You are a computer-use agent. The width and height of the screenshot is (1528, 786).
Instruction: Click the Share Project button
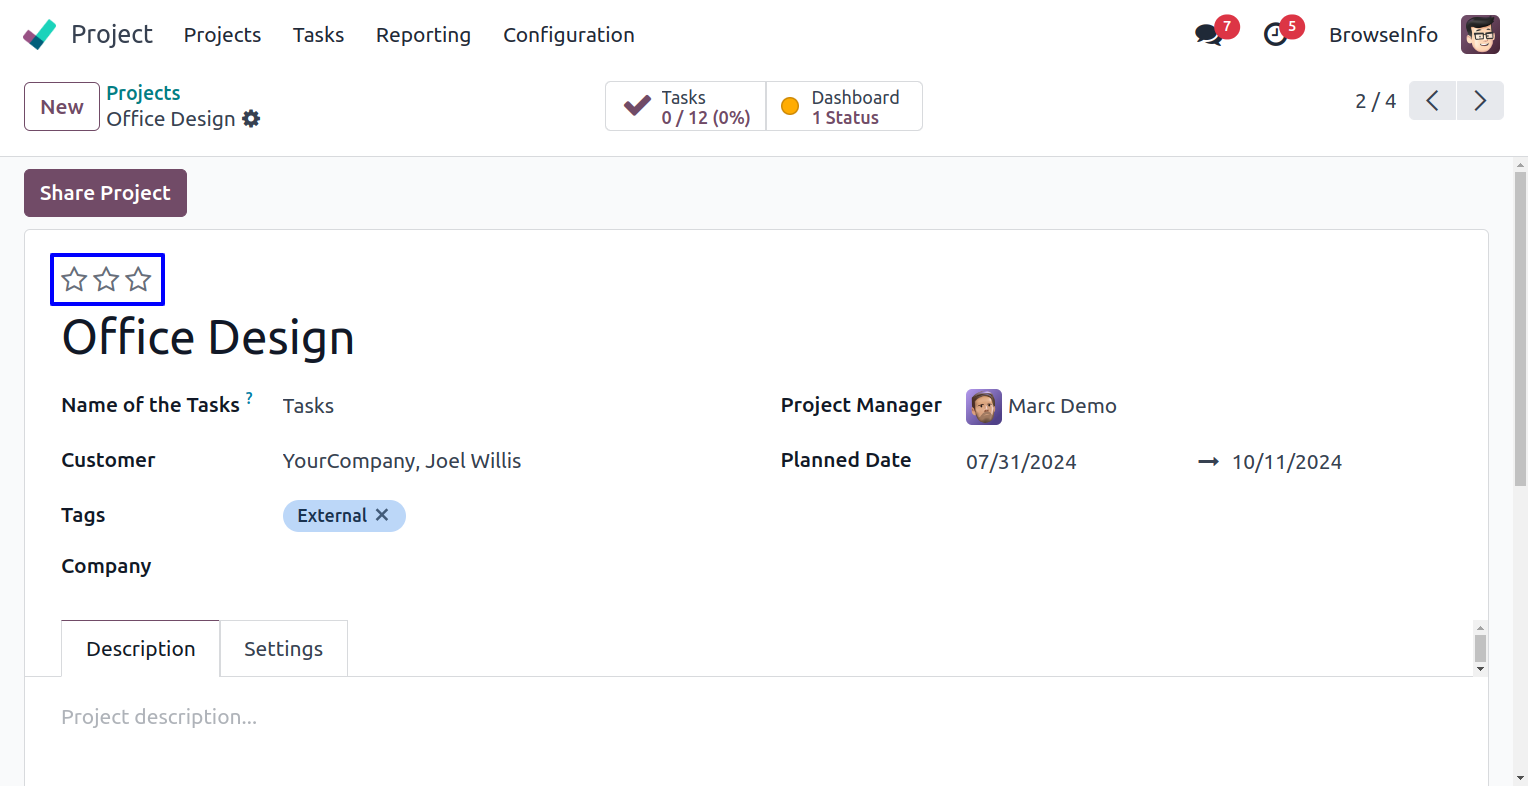pyautogui.click(x=105, y=193)
